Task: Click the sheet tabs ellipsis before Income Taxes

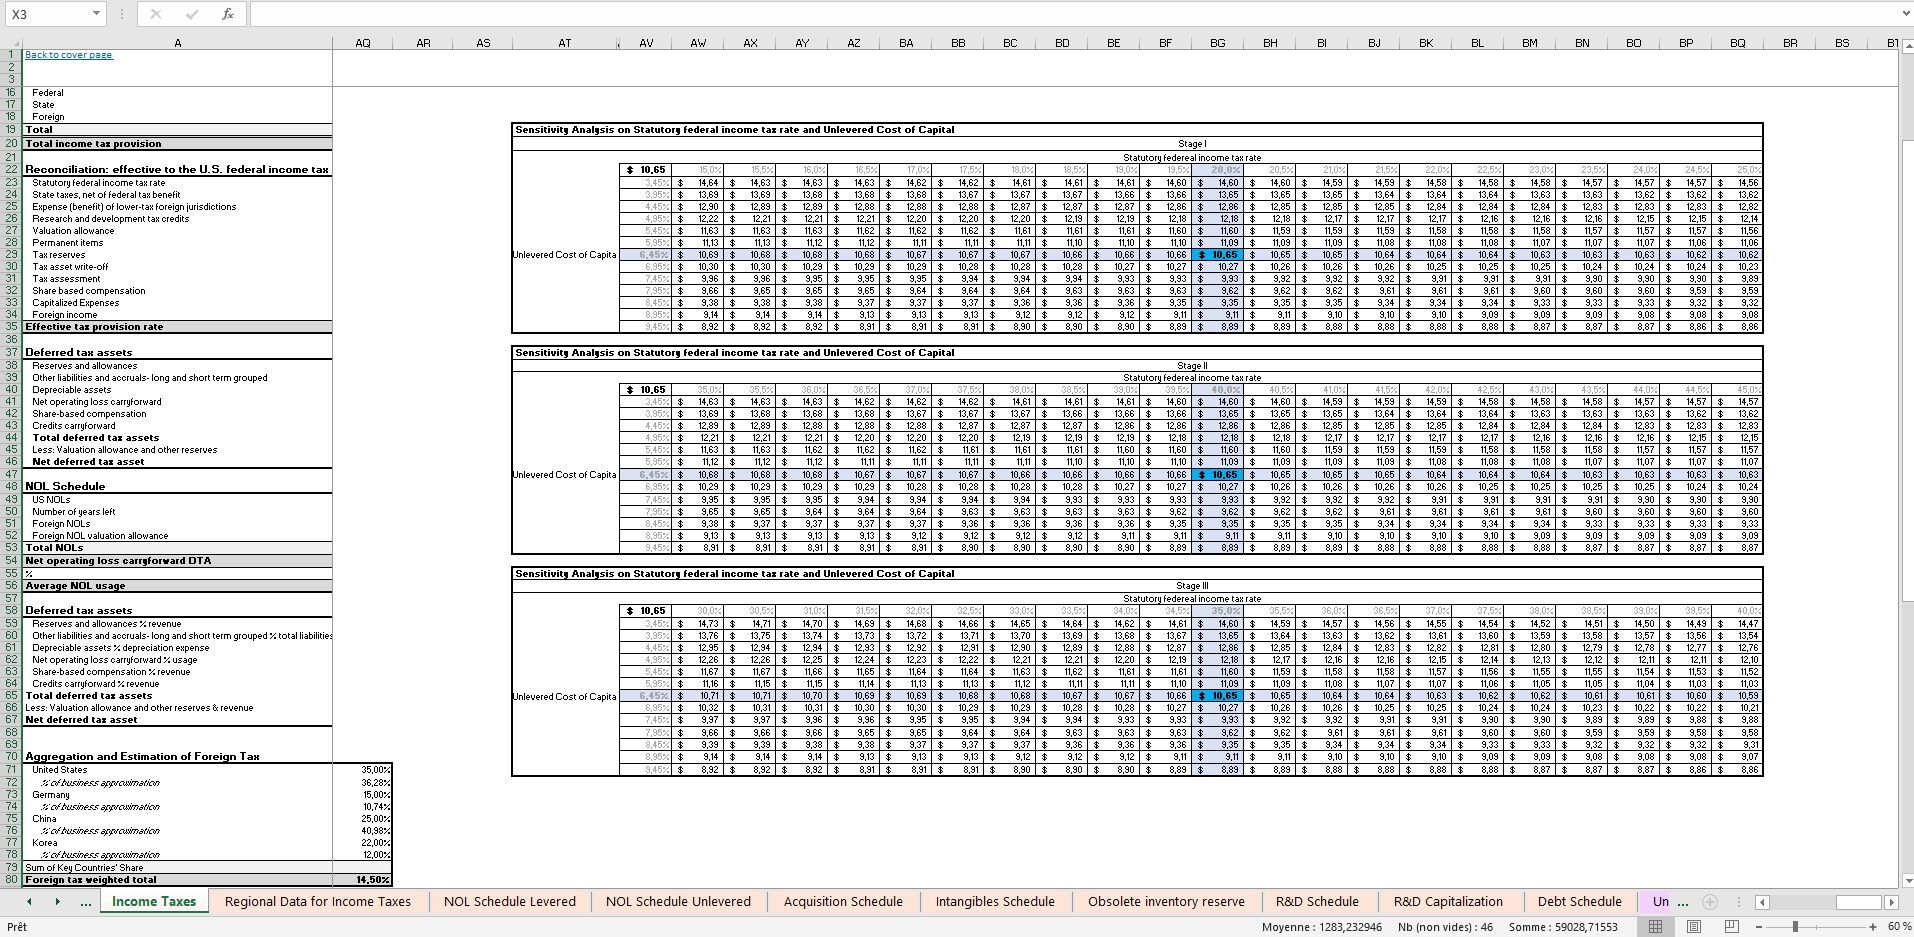Action: (x=86, y=902)
